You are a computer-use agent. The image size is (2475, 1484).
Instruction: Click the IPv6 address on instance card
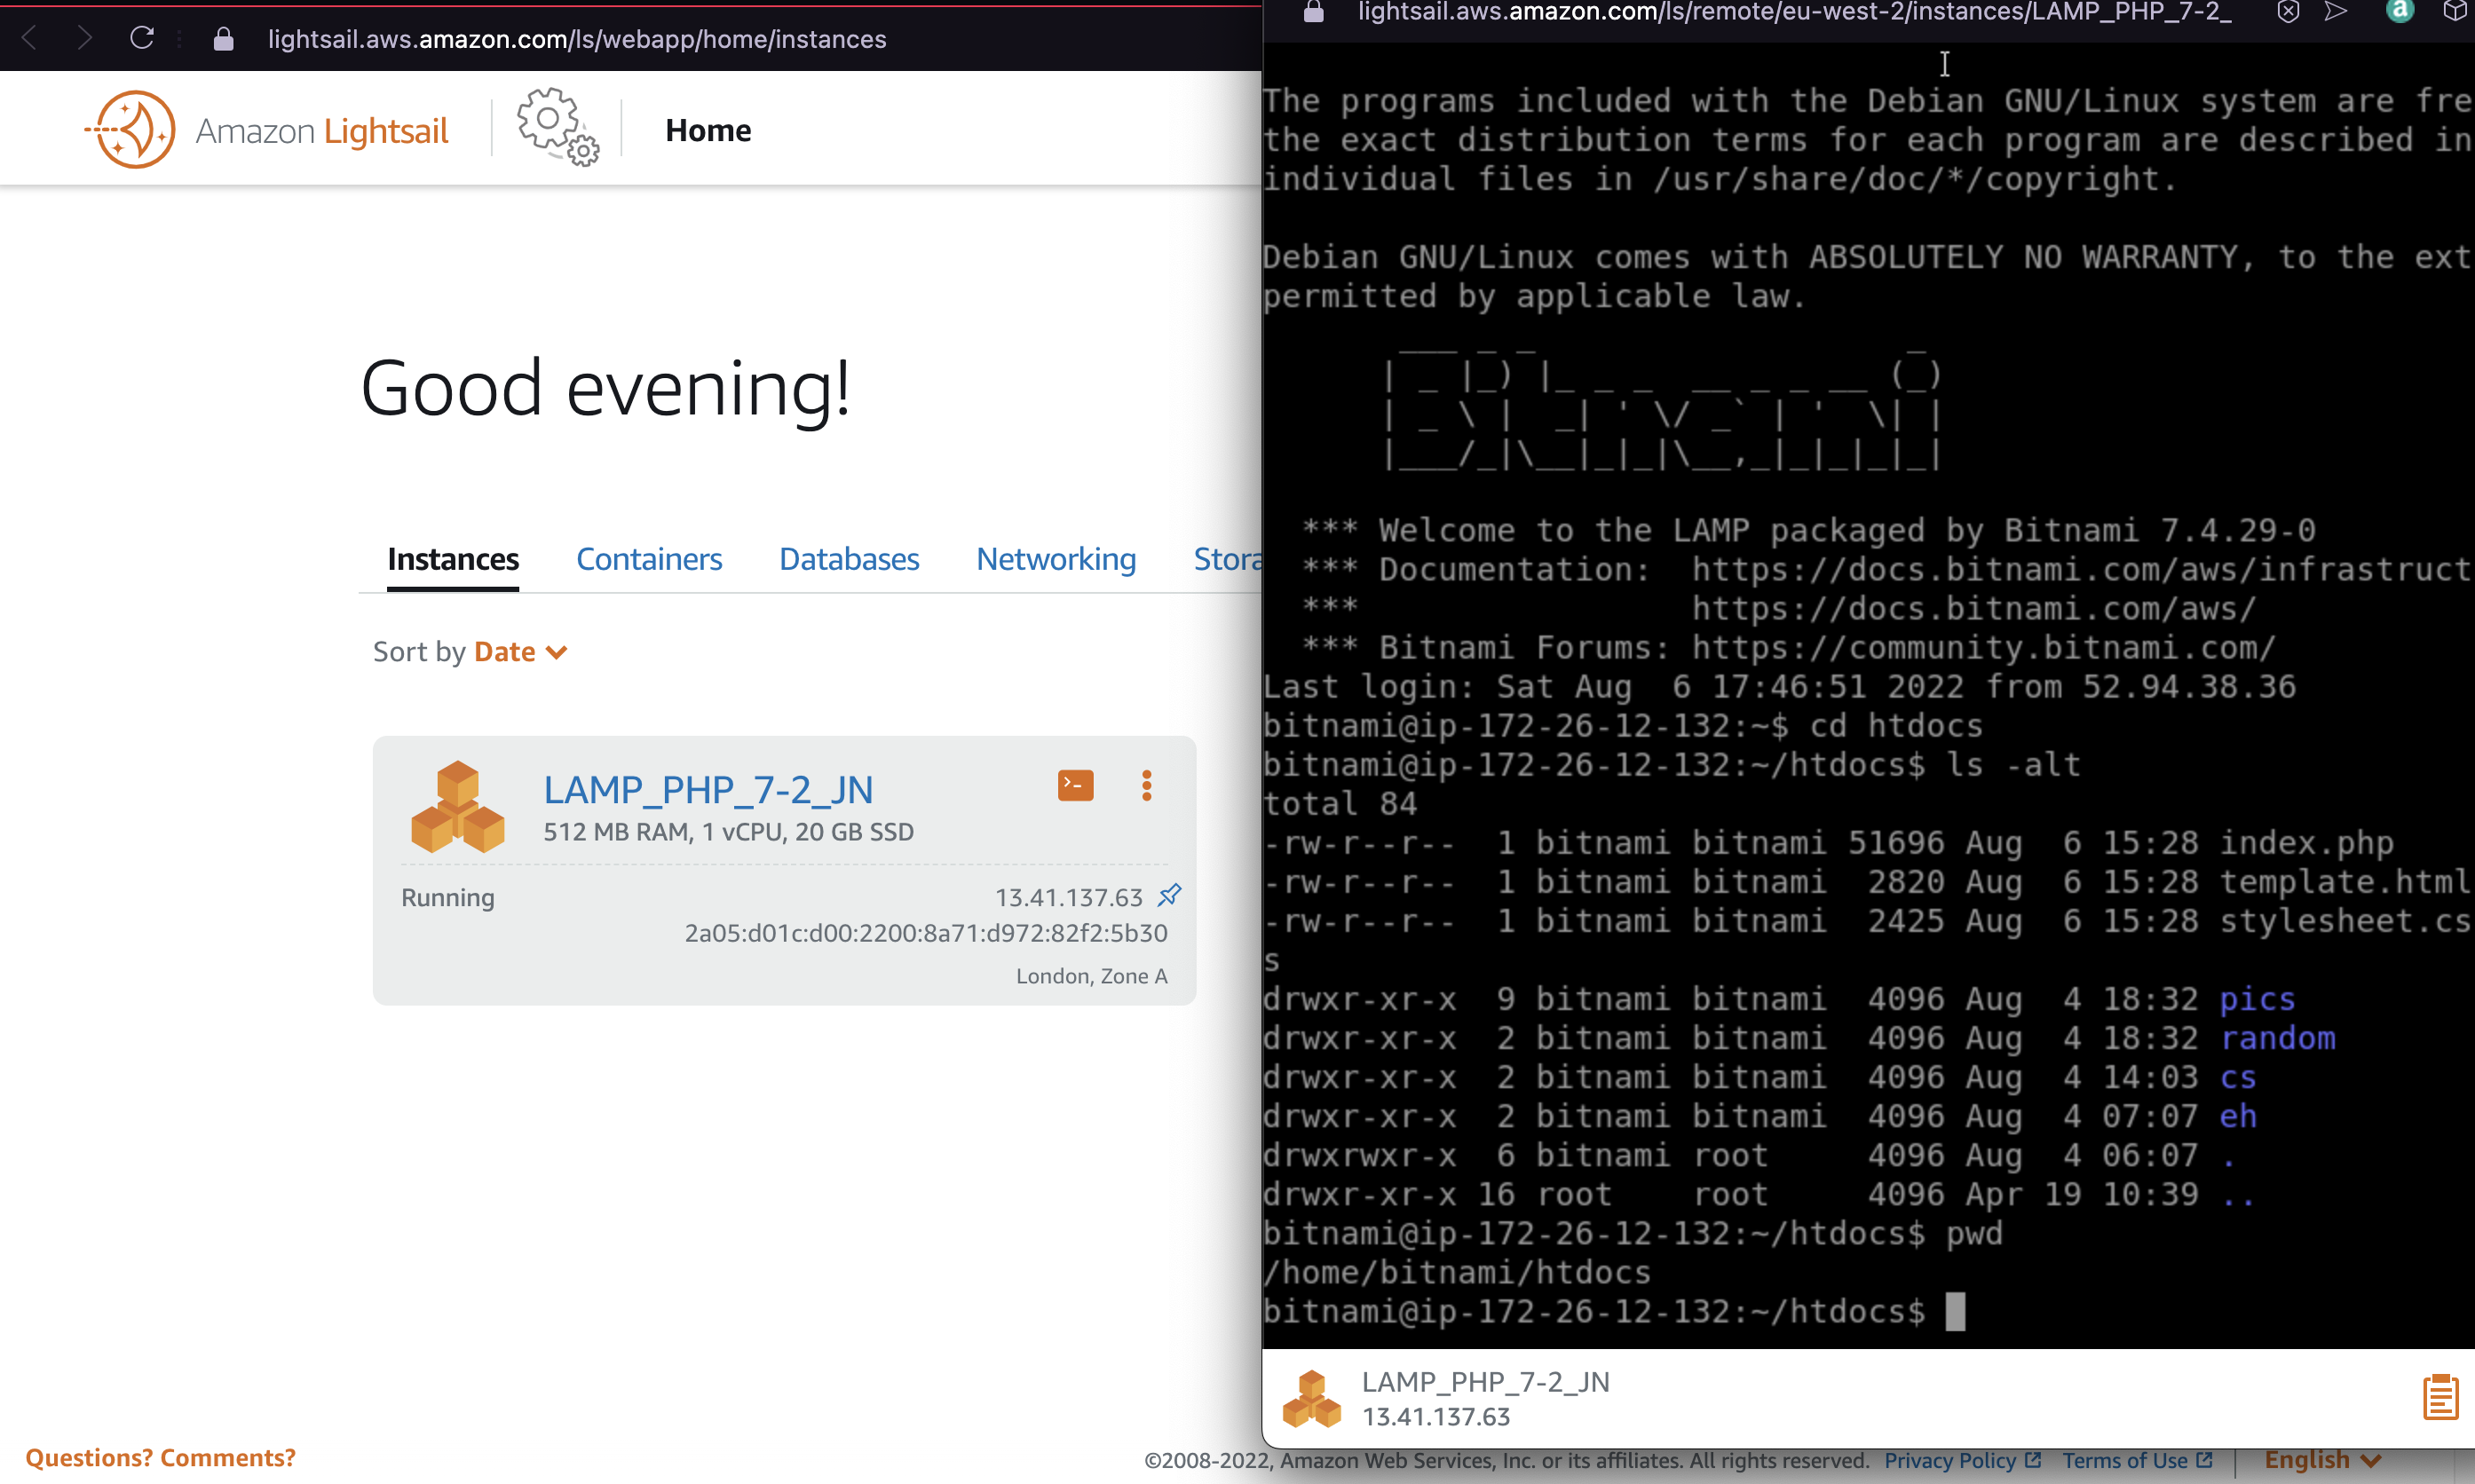point(926,933)
